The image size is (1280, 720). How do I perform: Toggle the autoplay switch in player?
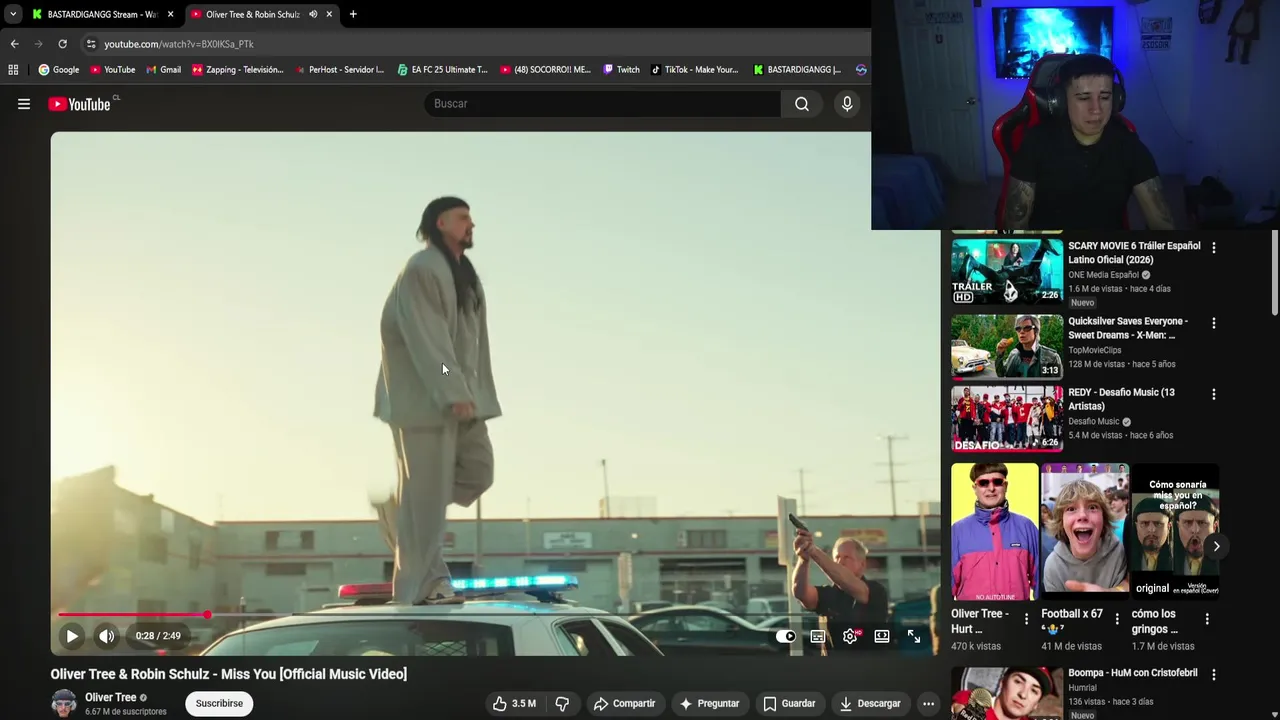click(x=786, y=636)
